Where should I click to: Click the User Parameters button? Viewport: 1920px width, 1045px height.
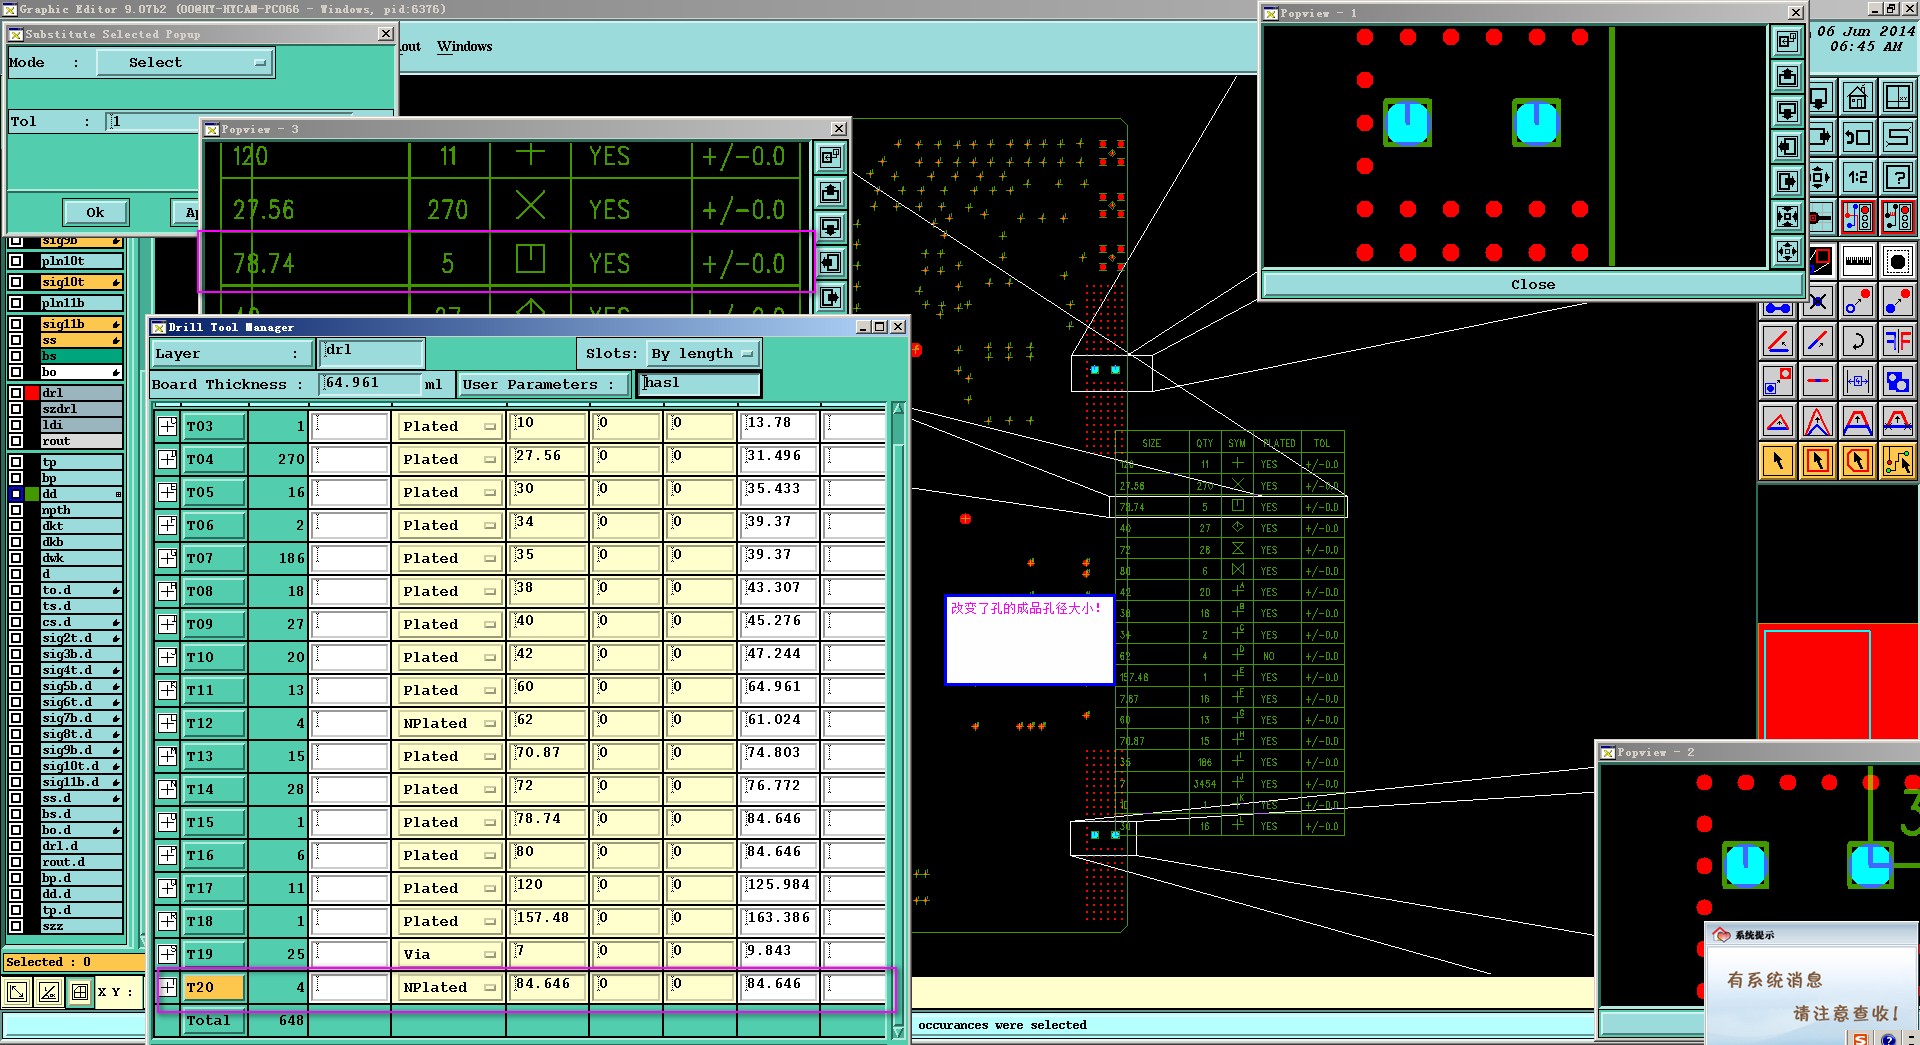point(545,384)
